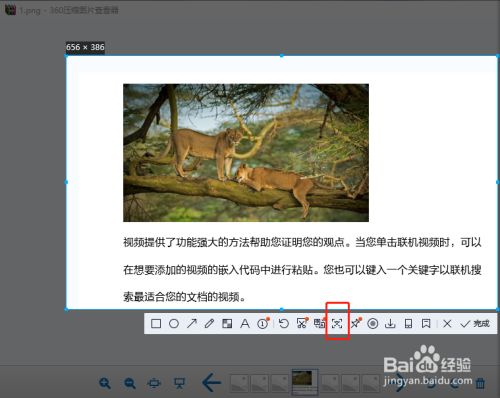Click the text recognition scan icon
The image size is (500, 398).
(x=337, y=324)
